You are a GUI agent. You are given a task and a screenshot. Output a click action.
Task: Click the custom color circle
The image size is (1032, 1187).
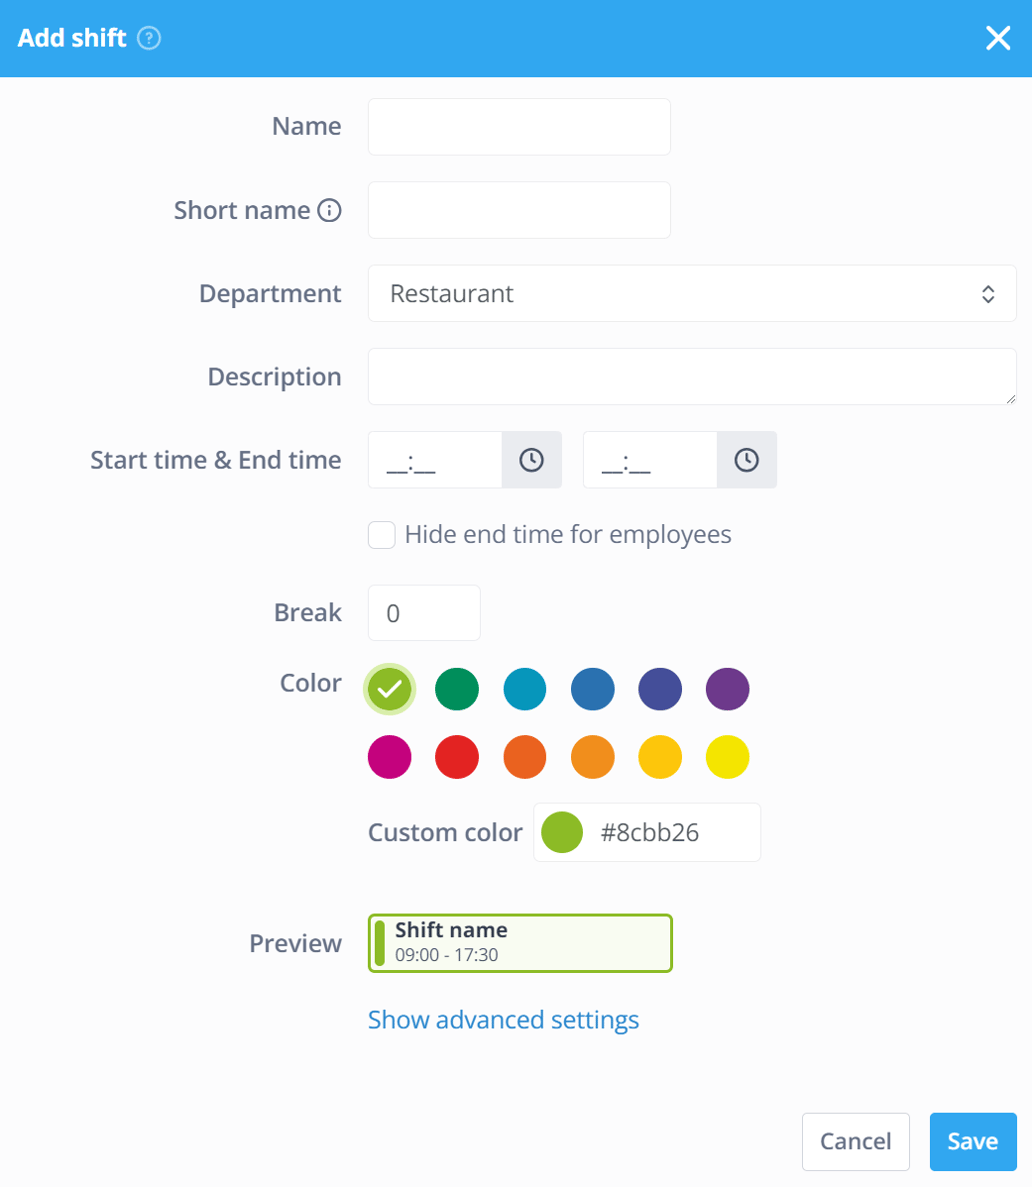(562, 832)
